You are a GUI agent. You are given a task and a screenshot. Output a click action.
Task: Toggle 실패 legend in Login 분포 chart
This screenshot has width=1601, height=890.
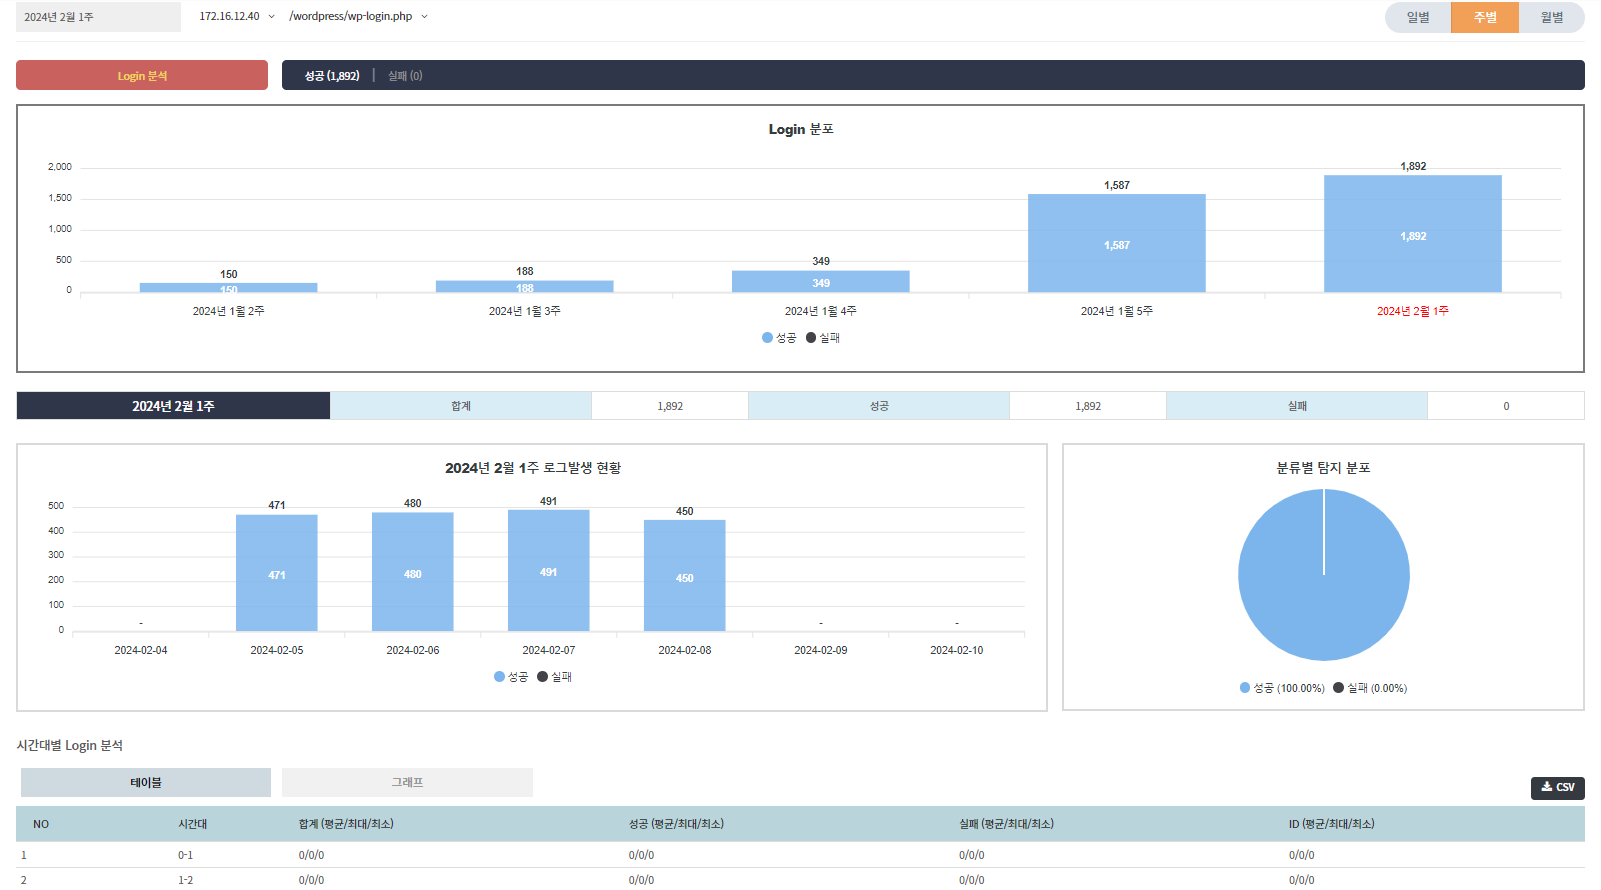click(x=823, y=338)
